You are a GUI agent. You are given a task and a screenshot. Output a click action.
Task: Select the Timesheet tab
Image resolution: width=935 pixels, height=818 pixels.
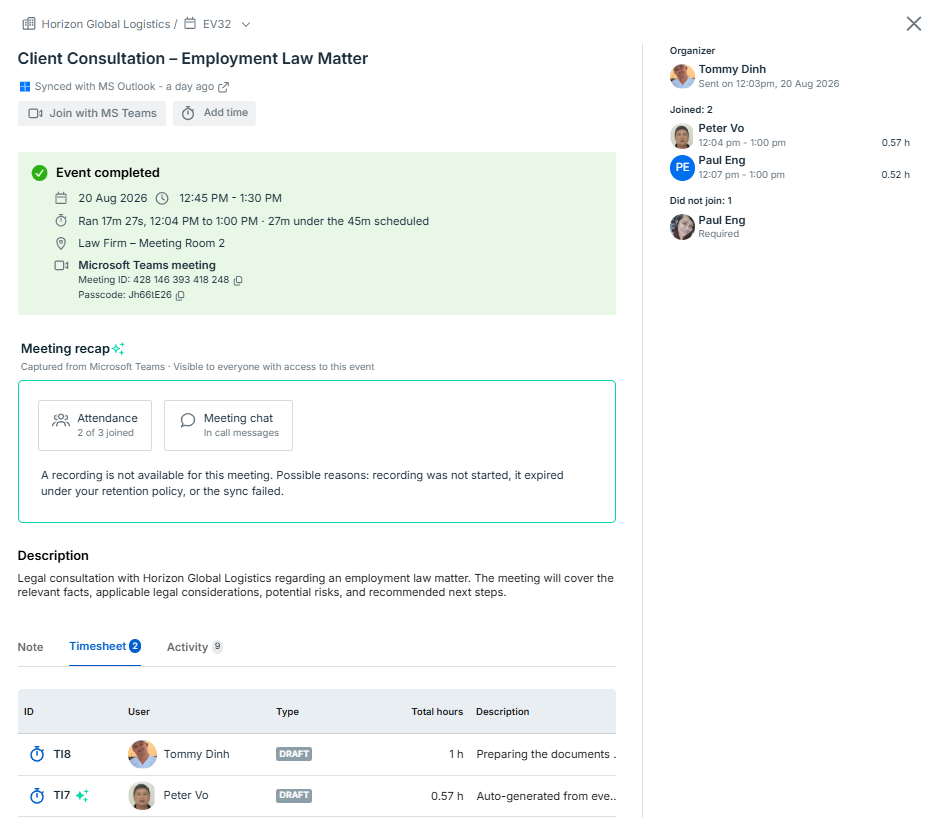click(x=105, y=646)
